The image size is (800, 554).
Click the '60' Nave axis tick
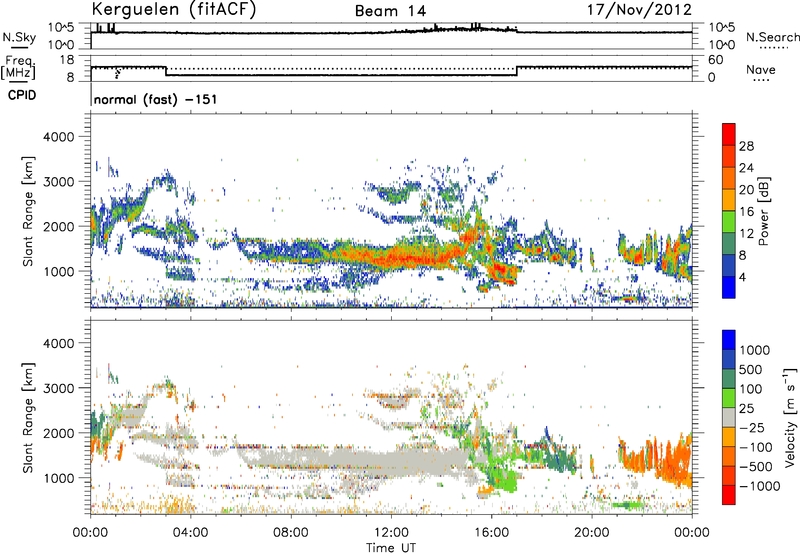click(715, 60)
